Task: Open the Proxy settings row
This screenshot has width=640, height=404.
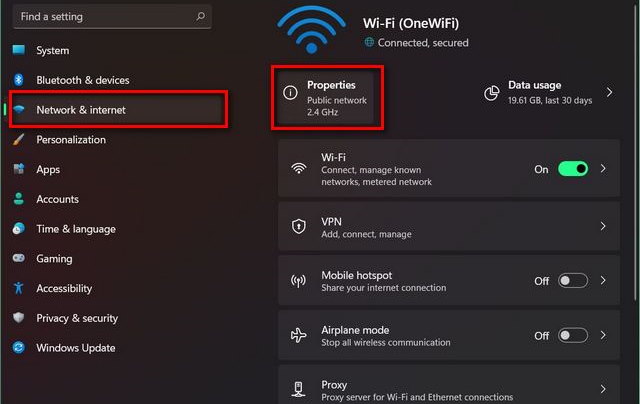Action: [x=449, y=385]
